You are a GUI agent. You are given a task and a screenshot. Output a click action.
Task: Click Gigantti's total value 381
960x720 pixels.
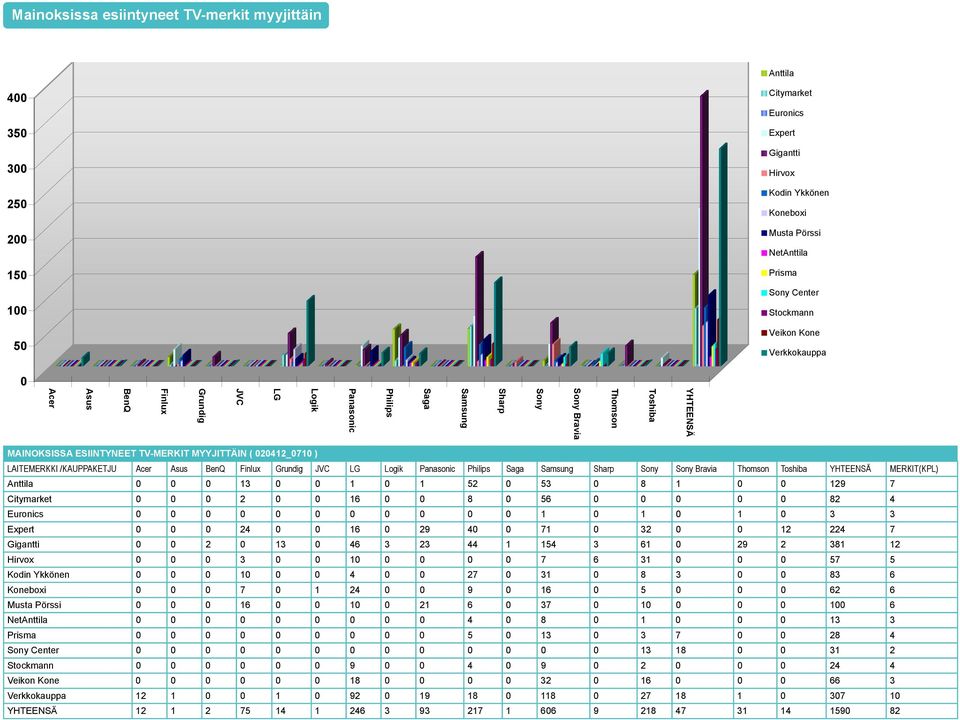click(x=838, y=544)
